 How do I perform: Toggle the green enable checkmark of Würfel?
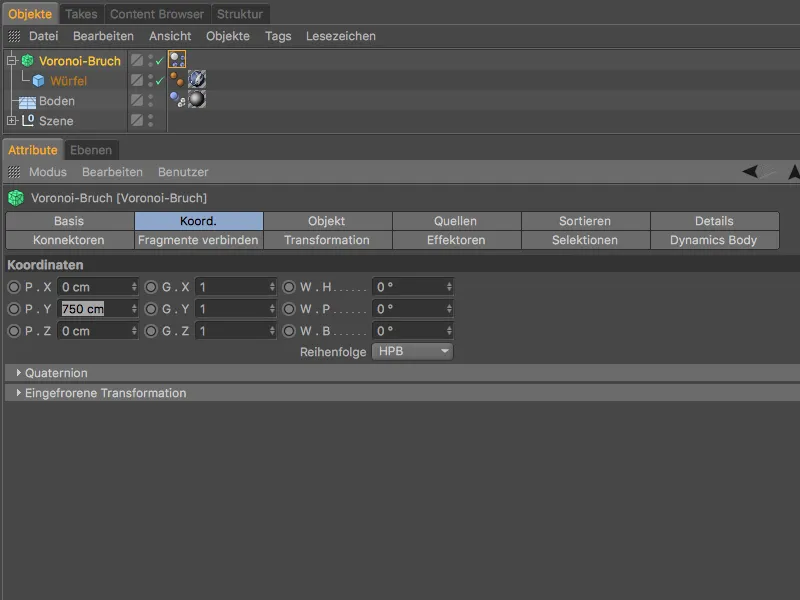click(160, 81)
